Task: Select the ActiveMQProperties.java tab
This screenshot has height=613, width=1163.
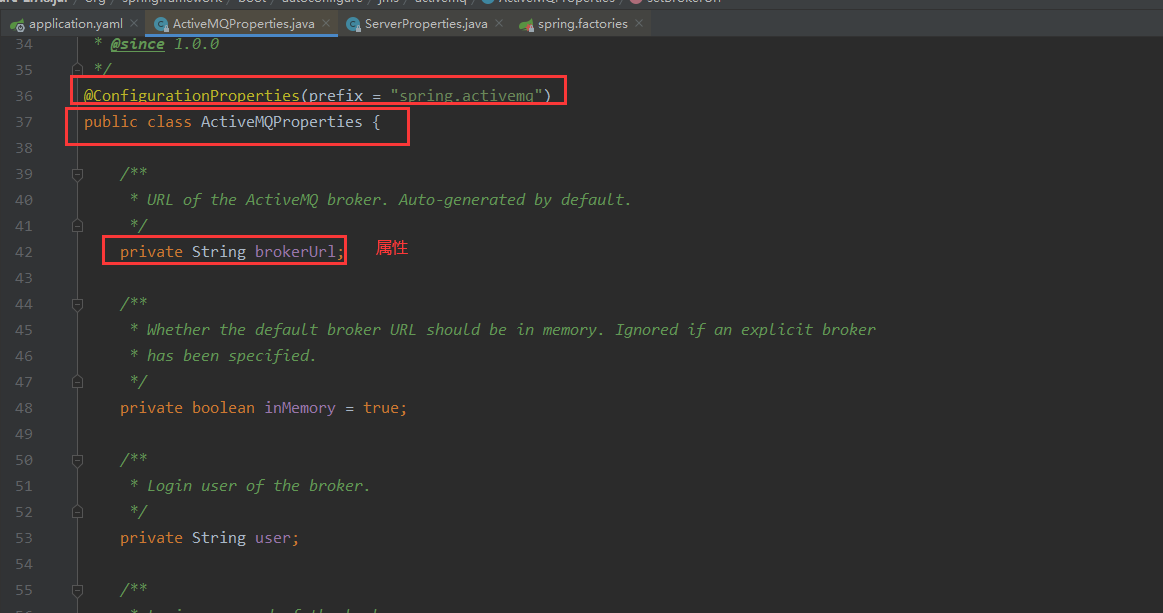Action: [x=243, y=24]
